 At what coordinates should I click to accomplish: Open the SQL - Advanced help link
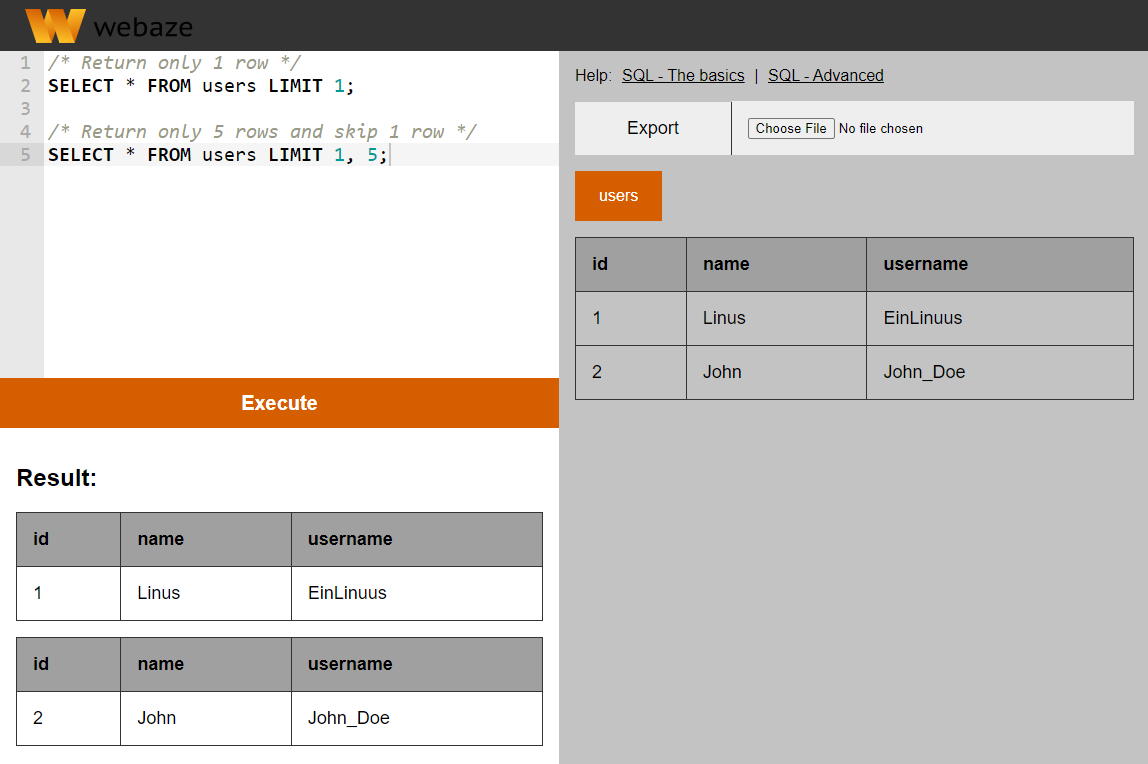pos(826,75)
